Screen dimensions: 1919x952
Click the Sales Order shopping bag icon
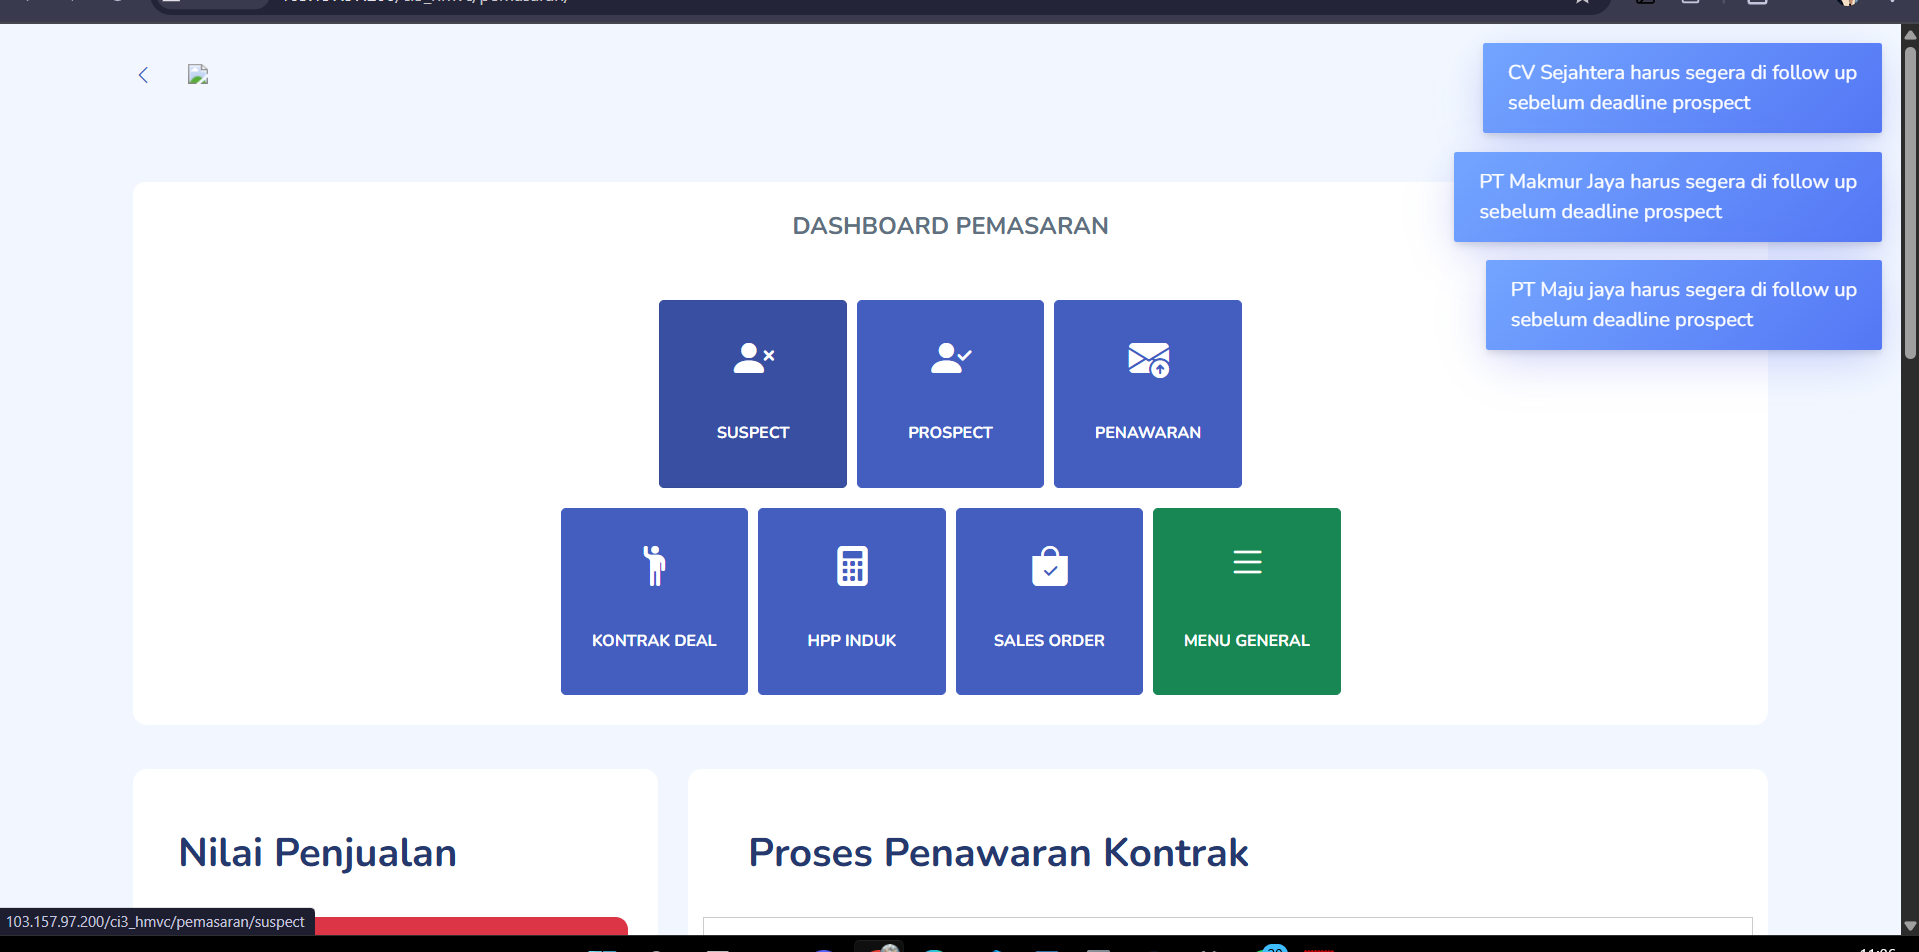(1049, 566)
